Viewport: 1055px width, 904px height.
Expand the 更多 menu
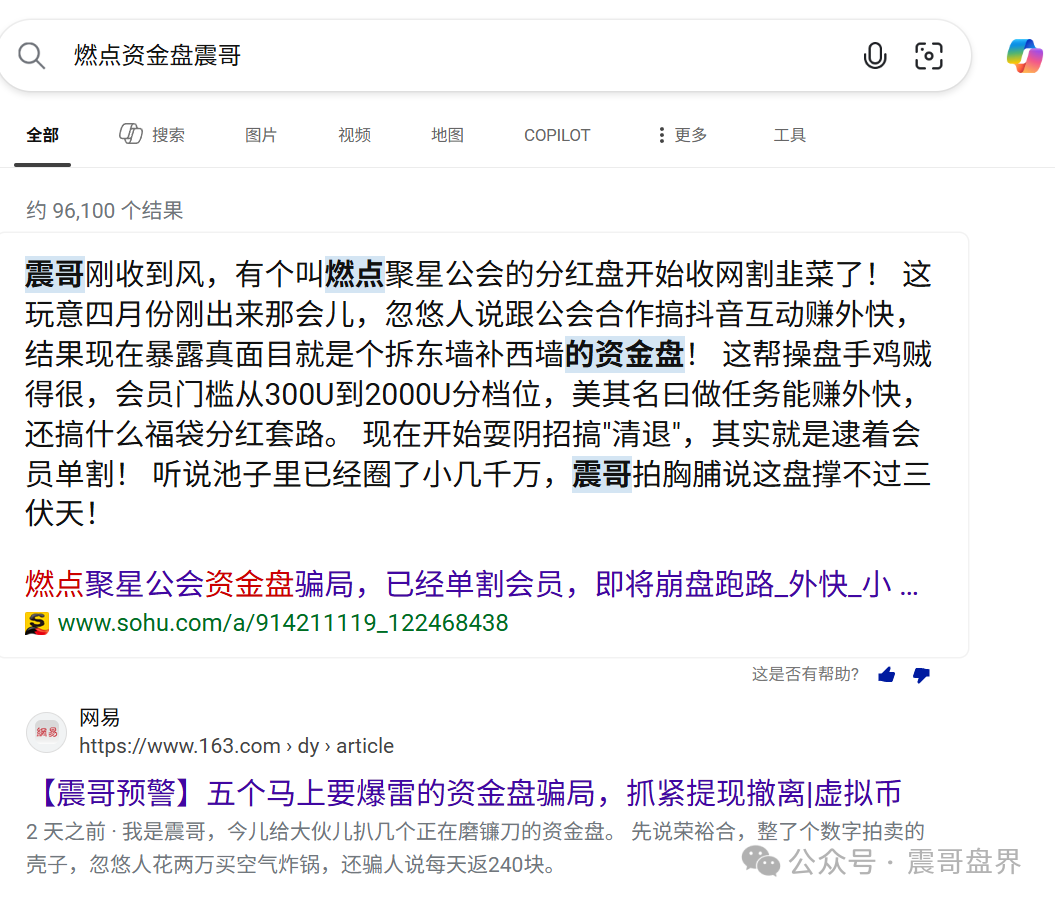coord(681,135)
